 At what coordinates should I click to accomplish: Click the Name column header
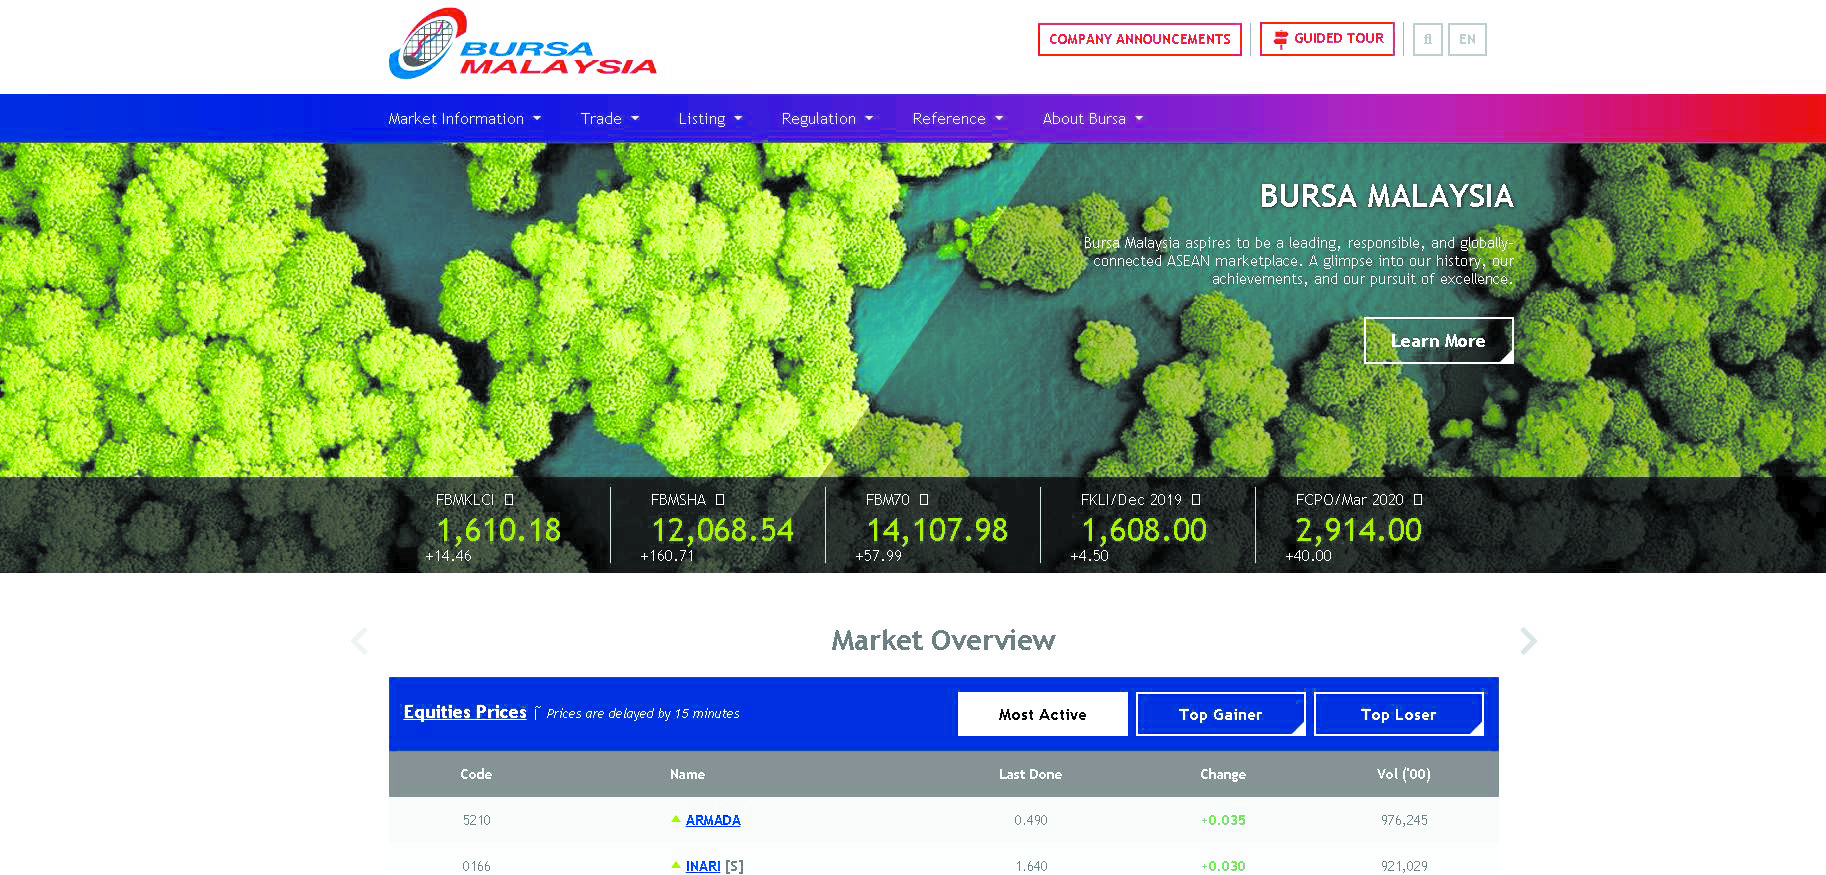pos(687,774)
